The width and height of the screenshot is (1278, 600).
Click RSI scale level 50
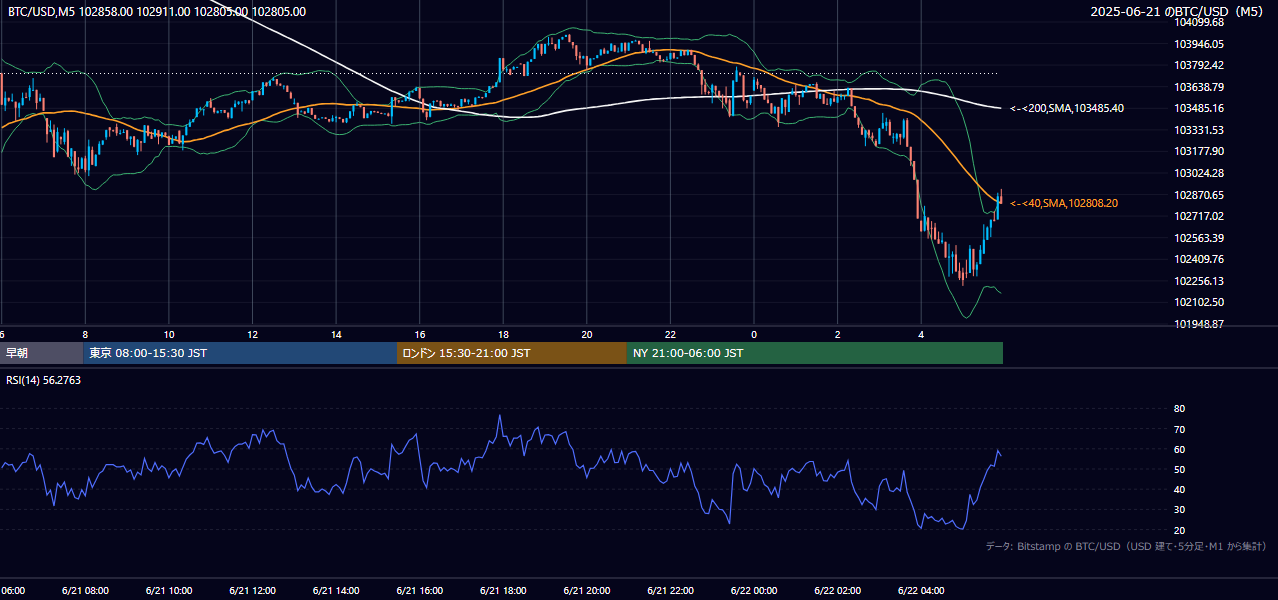1179,469
